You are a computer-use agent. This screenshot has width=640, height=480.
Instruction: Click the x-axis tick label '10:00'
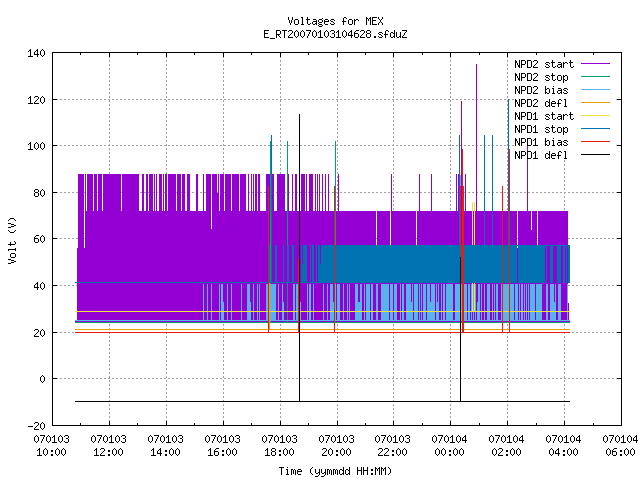tap(51, 452)
